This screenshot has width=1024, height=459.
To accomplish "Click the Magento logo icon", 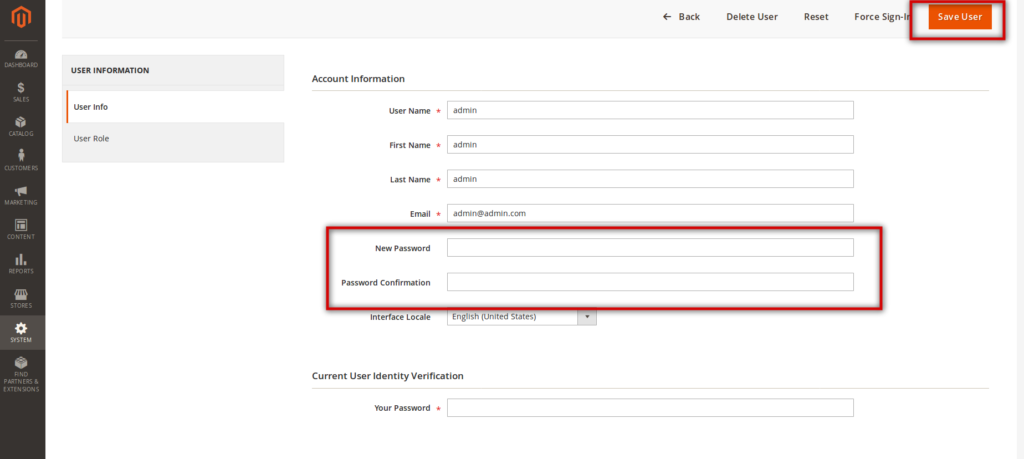I will (21, 18).
